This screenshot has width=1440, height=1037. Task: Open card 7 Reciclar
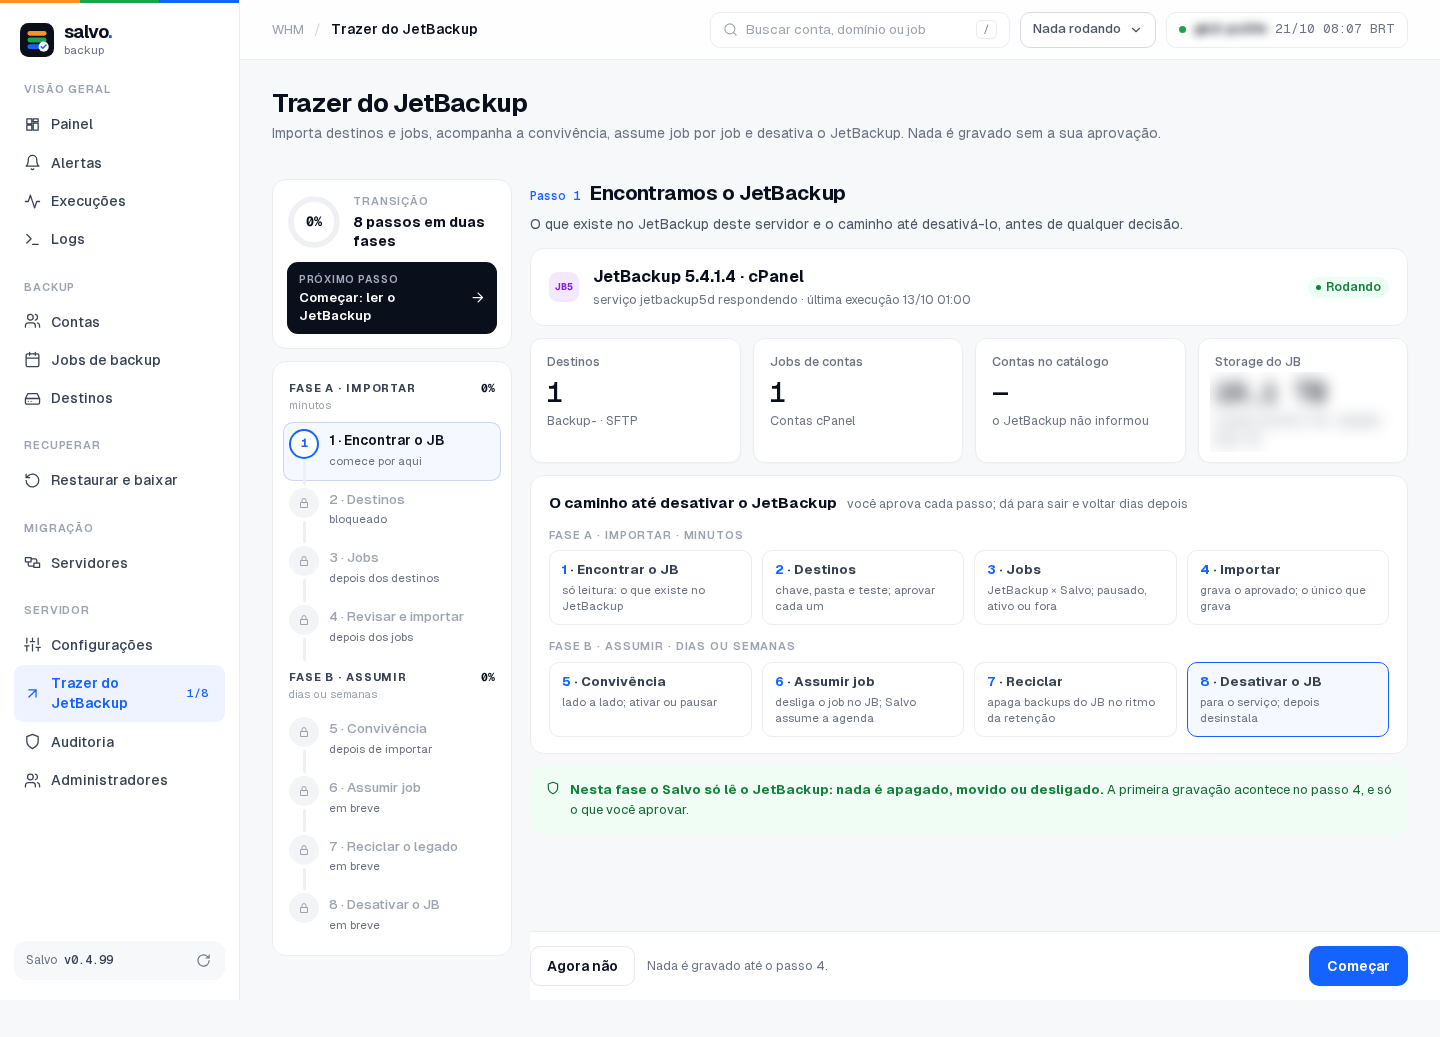tap(1075, 699)
